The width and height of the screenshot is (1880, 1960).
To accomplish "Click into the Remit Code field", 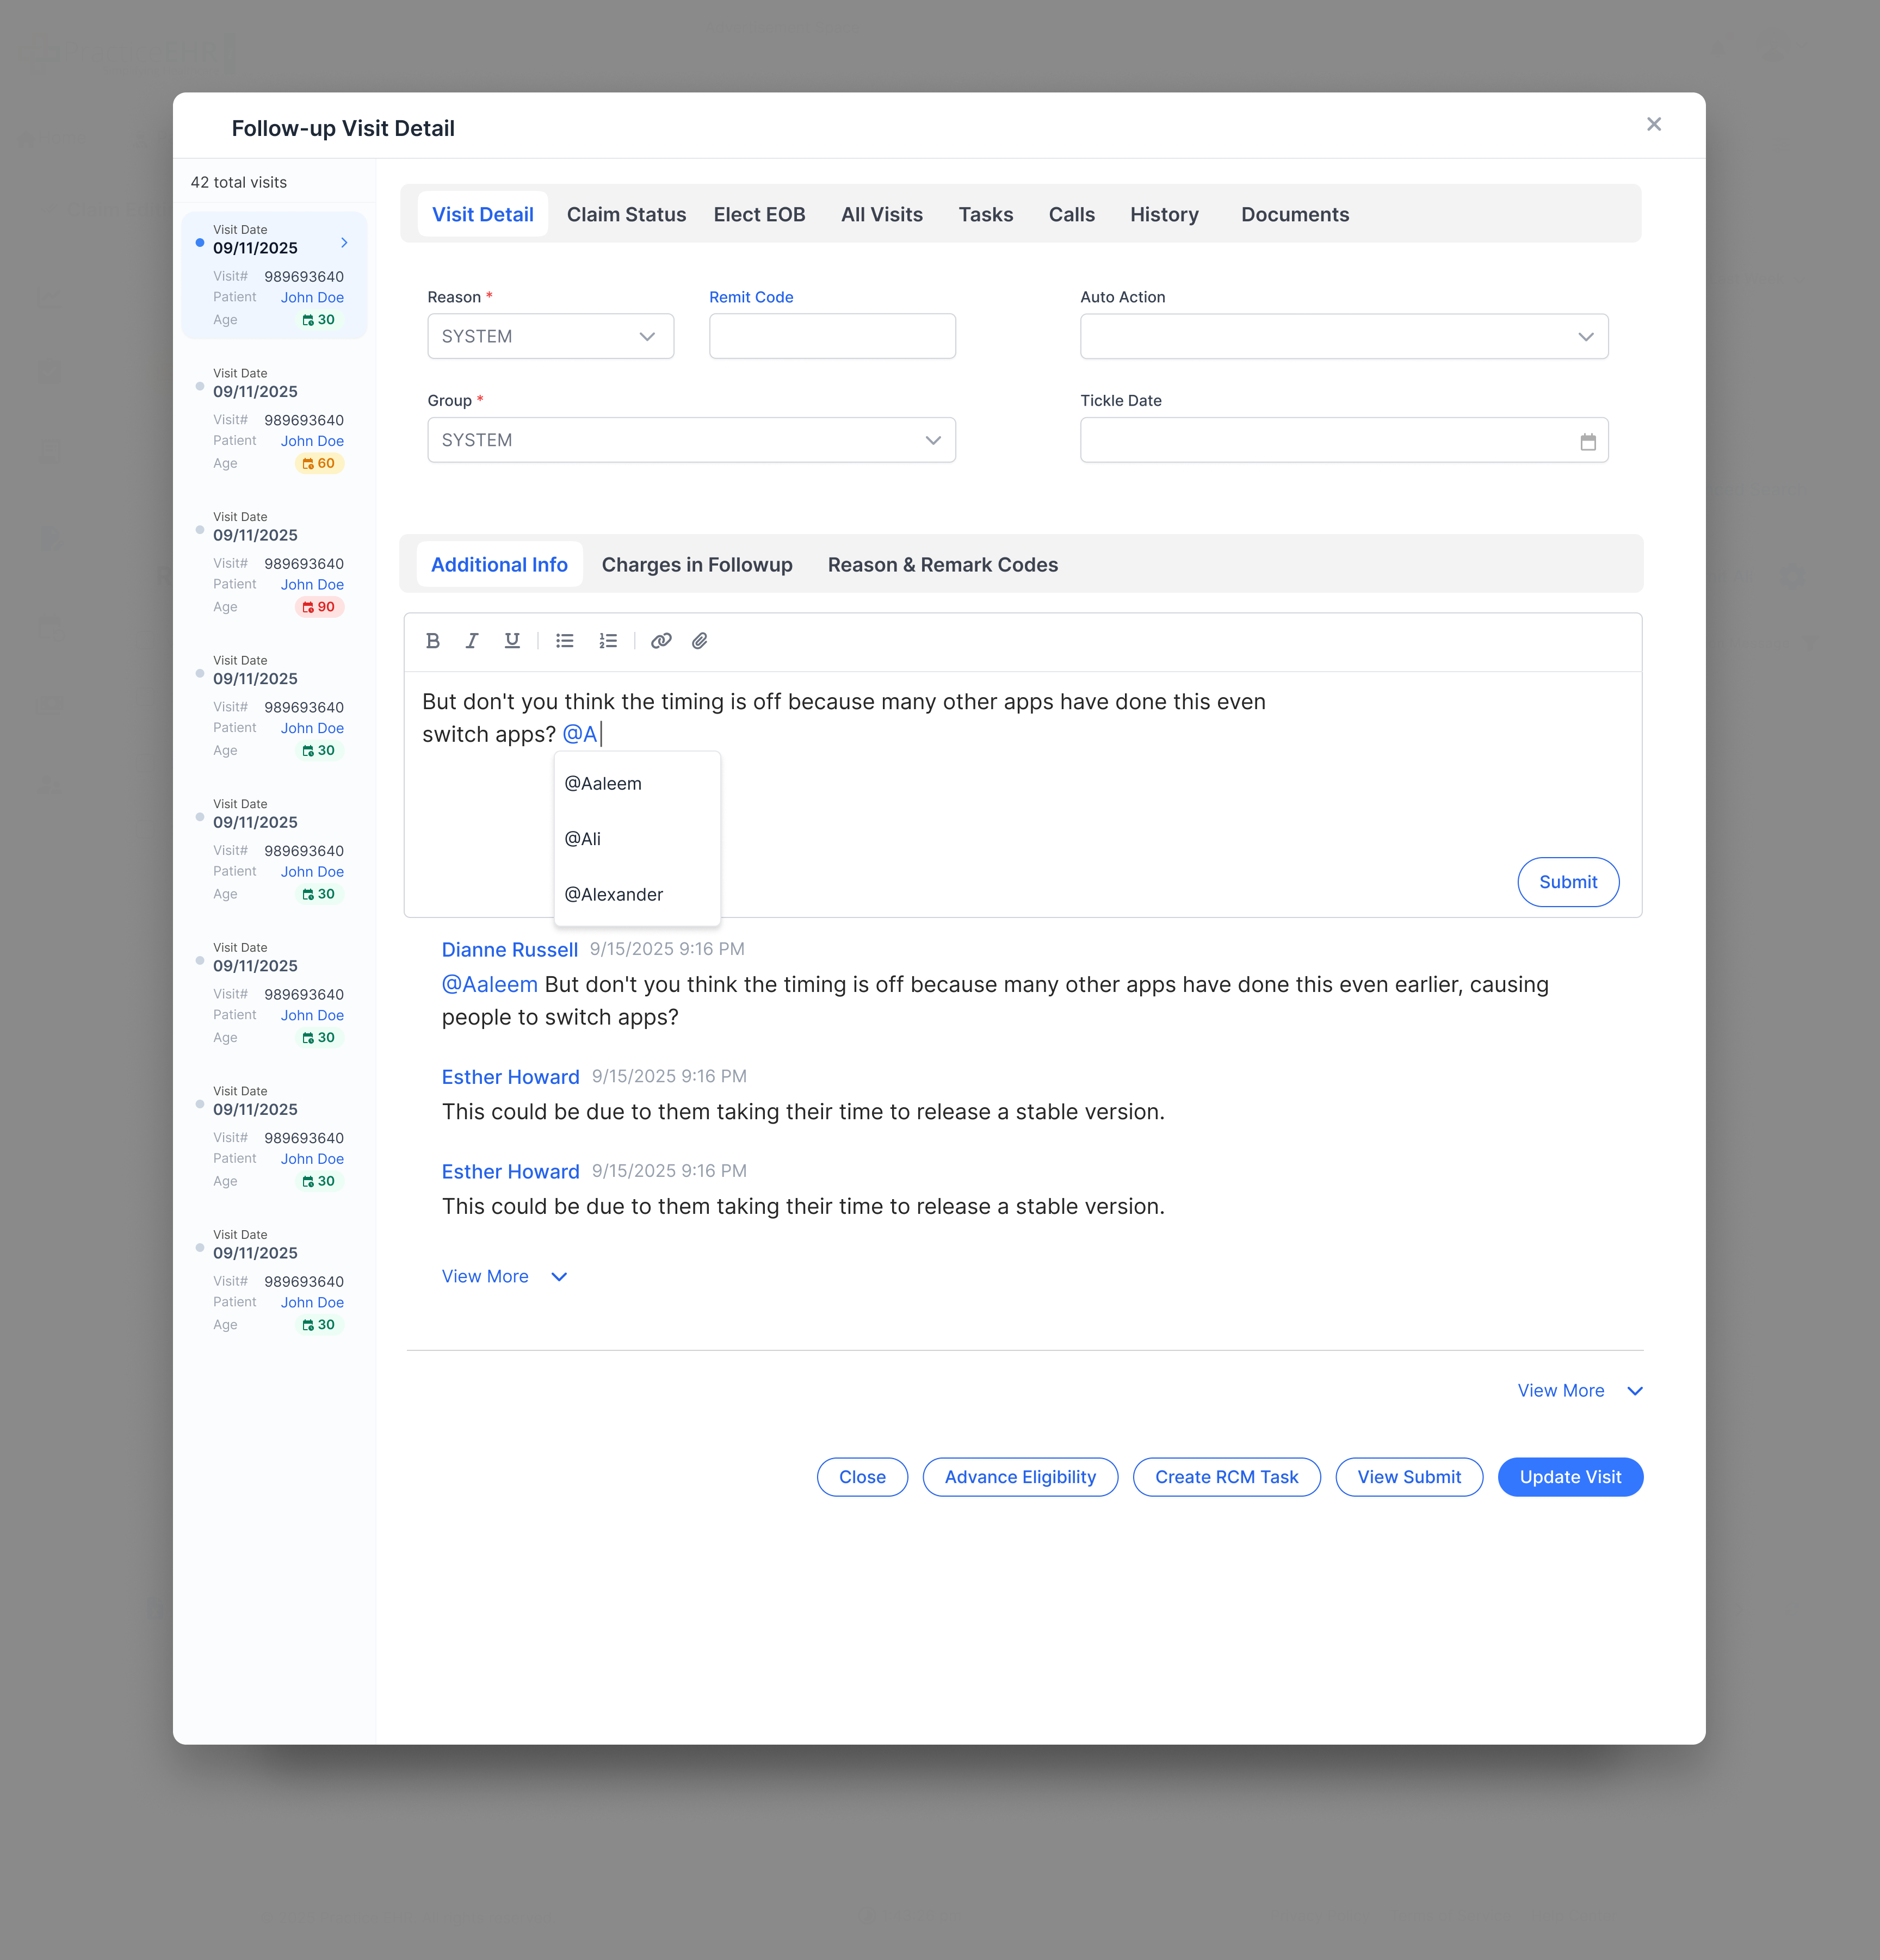I will [x=831, y=336].
